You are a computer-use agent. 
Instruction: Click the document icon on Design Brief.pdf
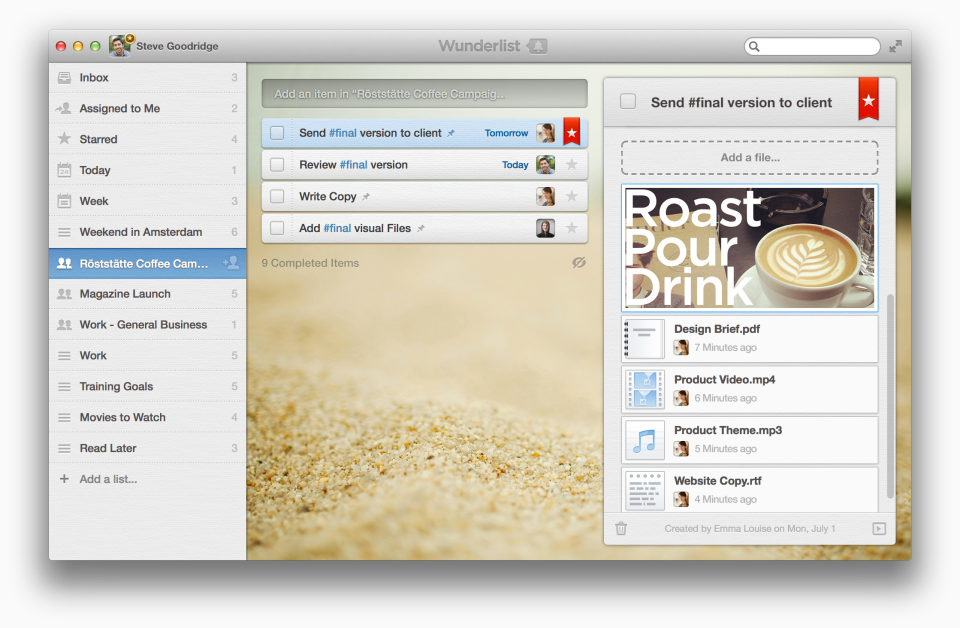(645, 338)
